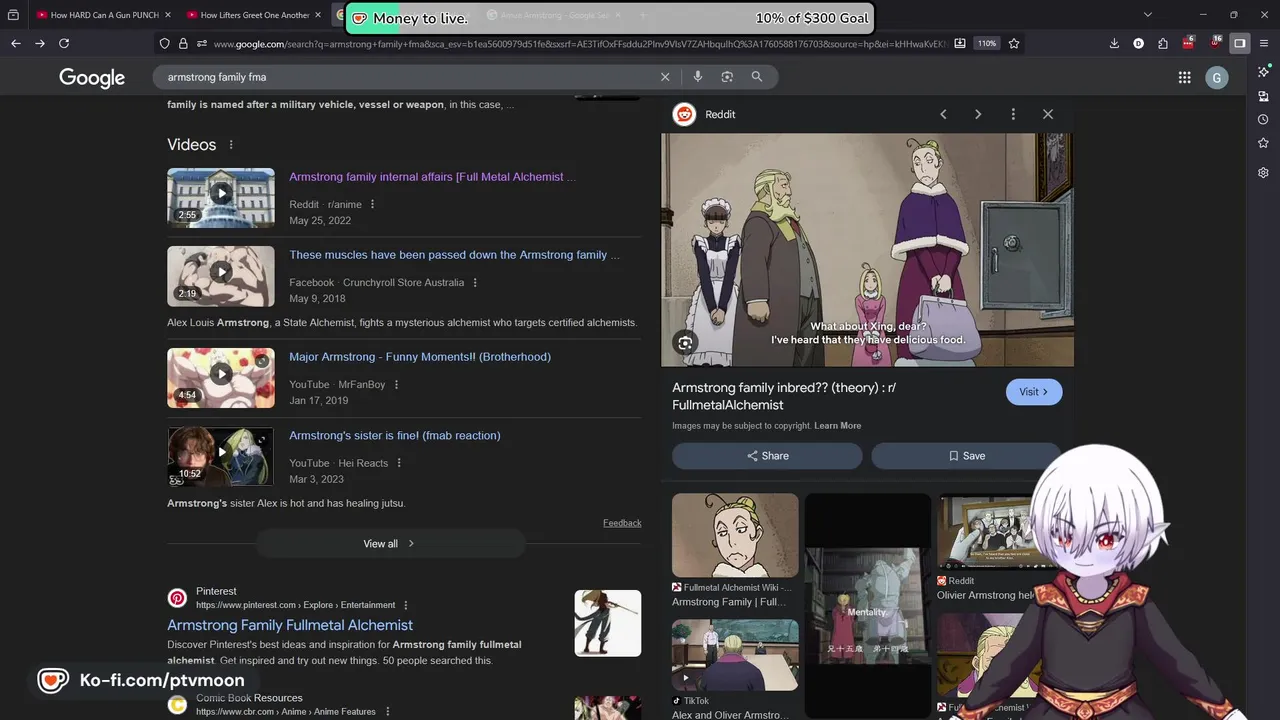This screenshot has width=1280, height=720.
Task: Expand View all videos
Action: (390, 543)
